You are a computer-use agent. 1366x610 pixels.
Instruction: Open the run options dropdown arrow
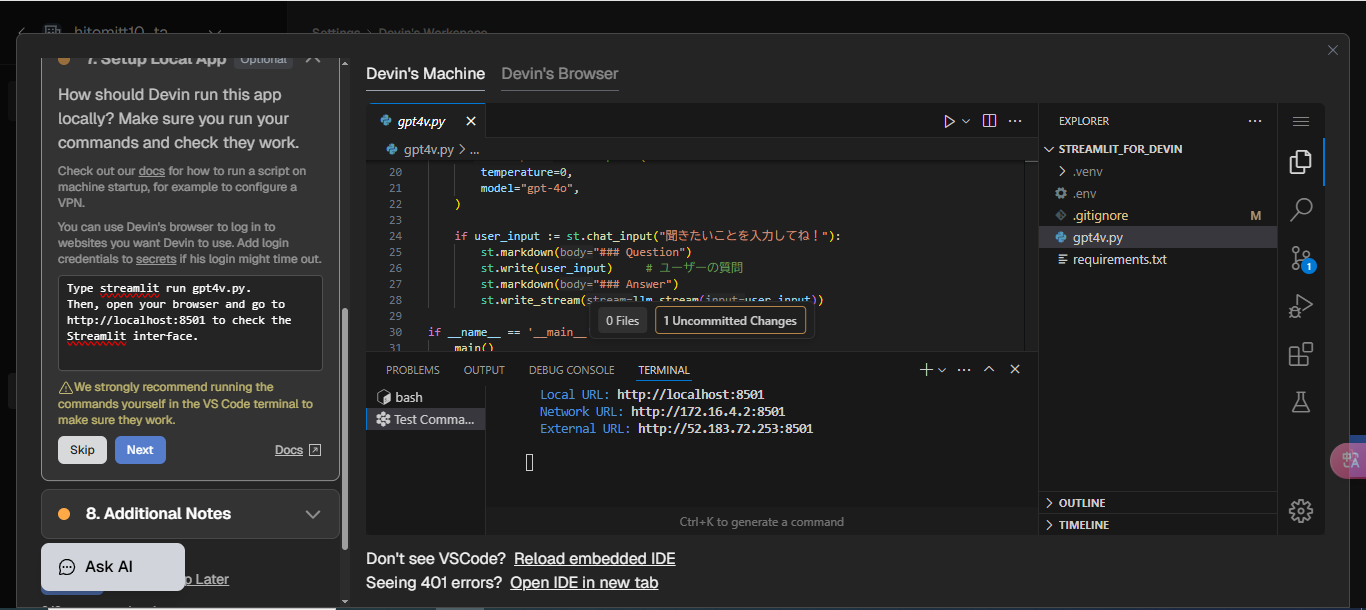966,121
